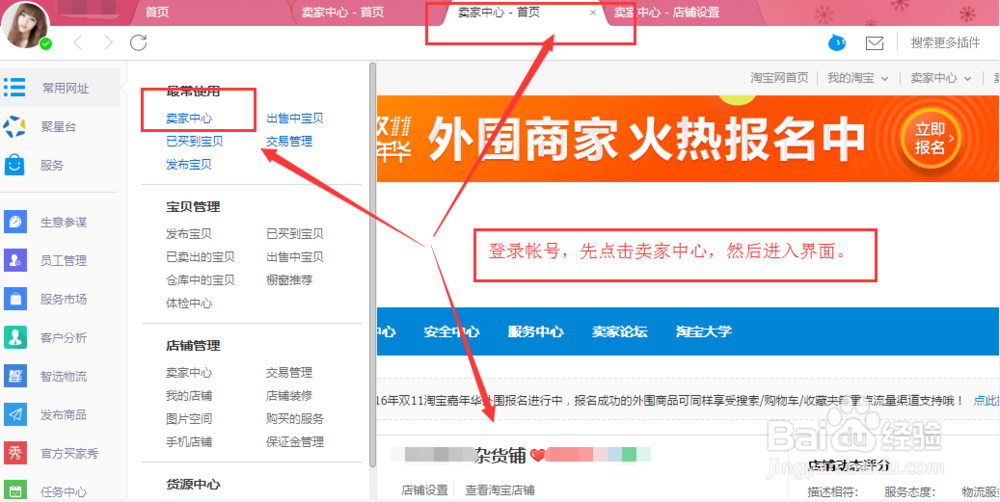The width and height of the screenshot is (1000, 502).
Task: Click 货源中心 section heading
Action: click(193, 485)
